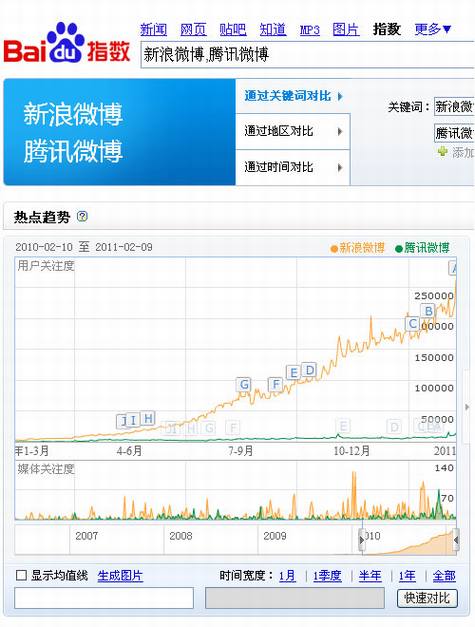Expand the 通过地区对比 option
Image resolution: width=475 pixels, height=627 pixels.
point(293,131)
